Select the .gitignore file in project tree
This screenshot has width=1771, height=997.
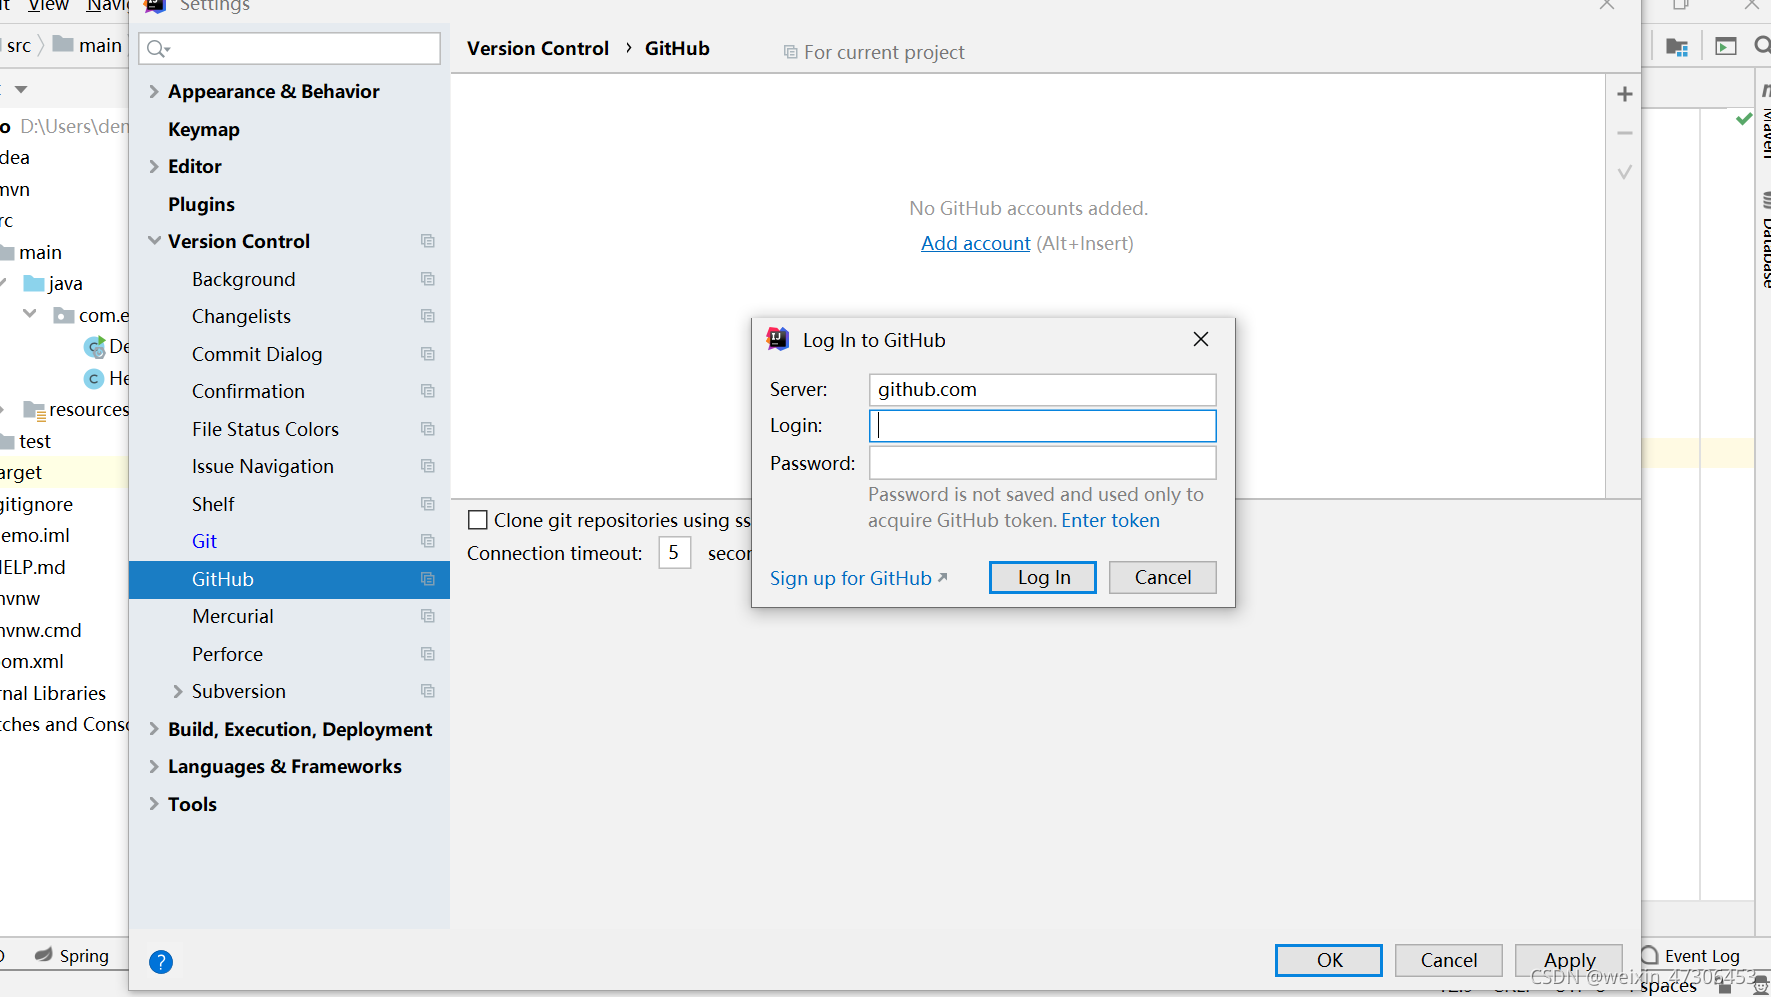[36, 504]
